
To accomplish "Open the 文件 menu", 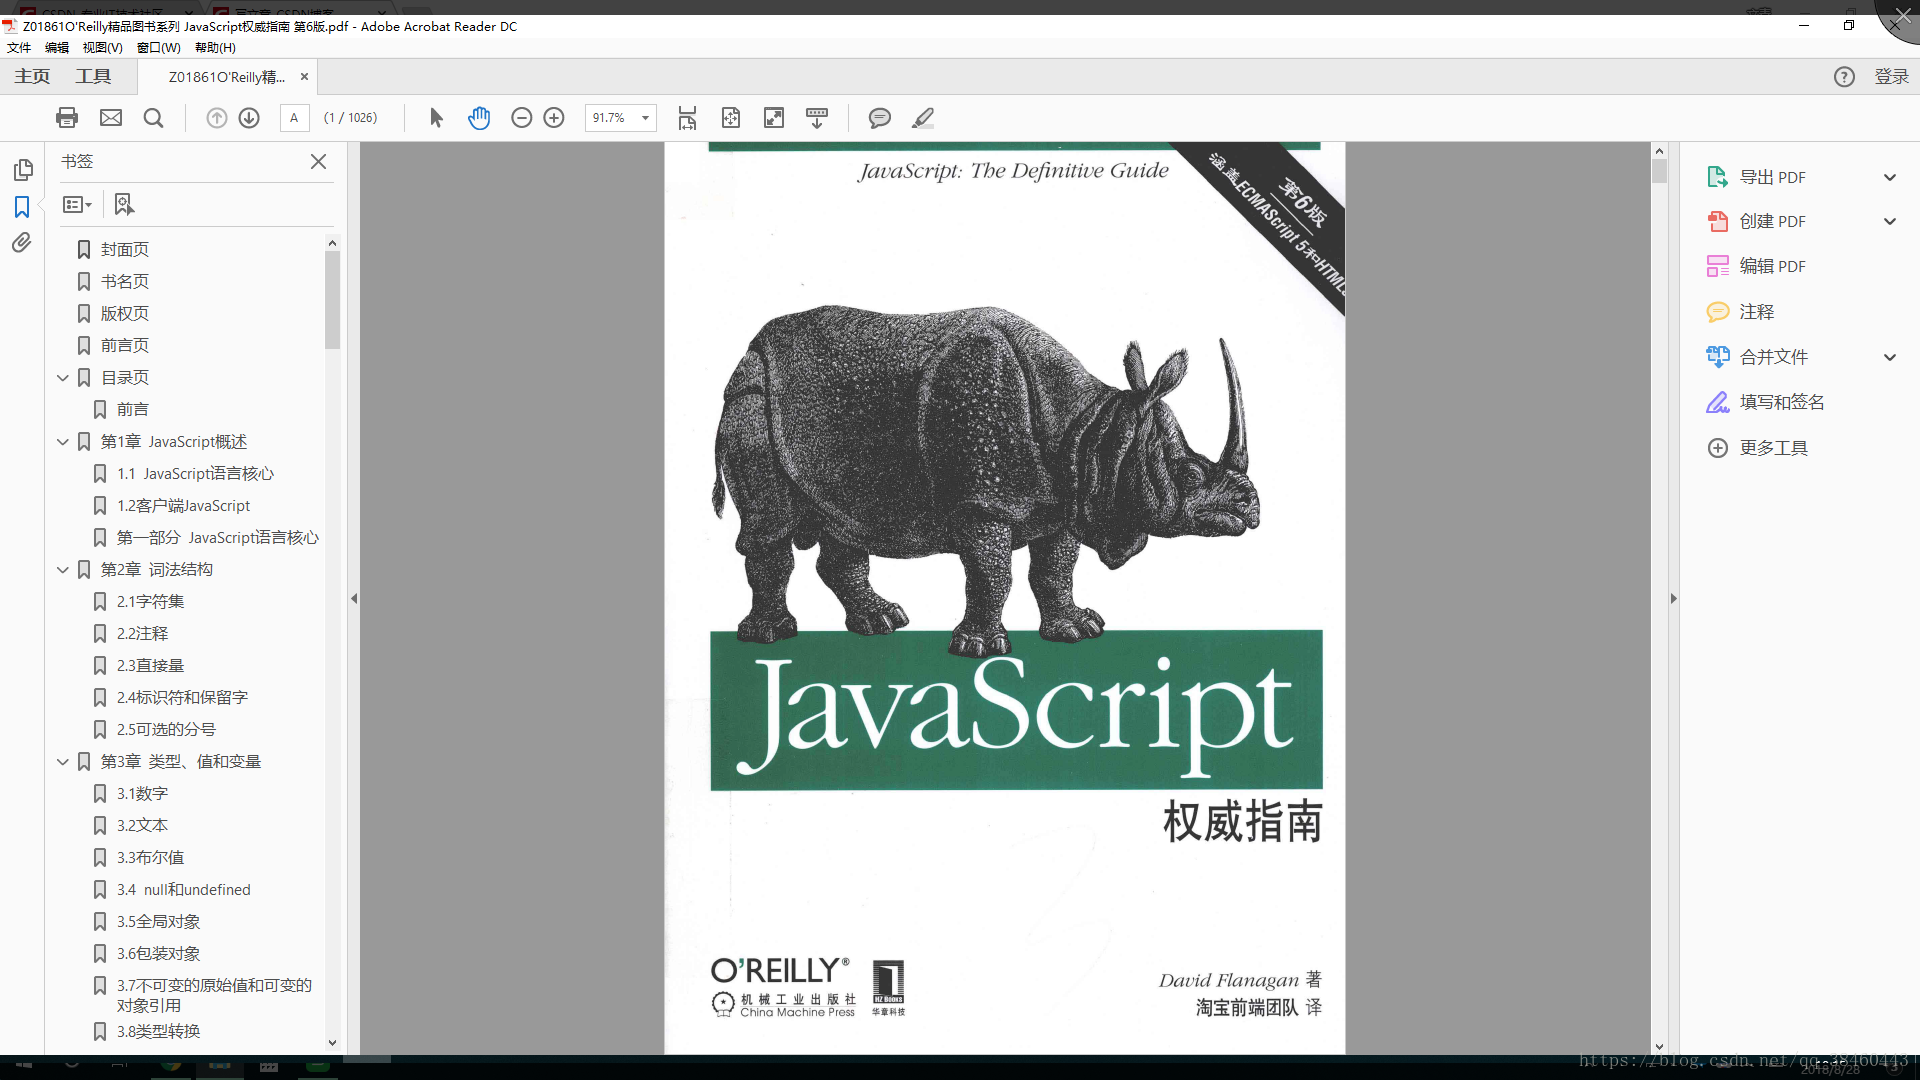I will (19, 47).
